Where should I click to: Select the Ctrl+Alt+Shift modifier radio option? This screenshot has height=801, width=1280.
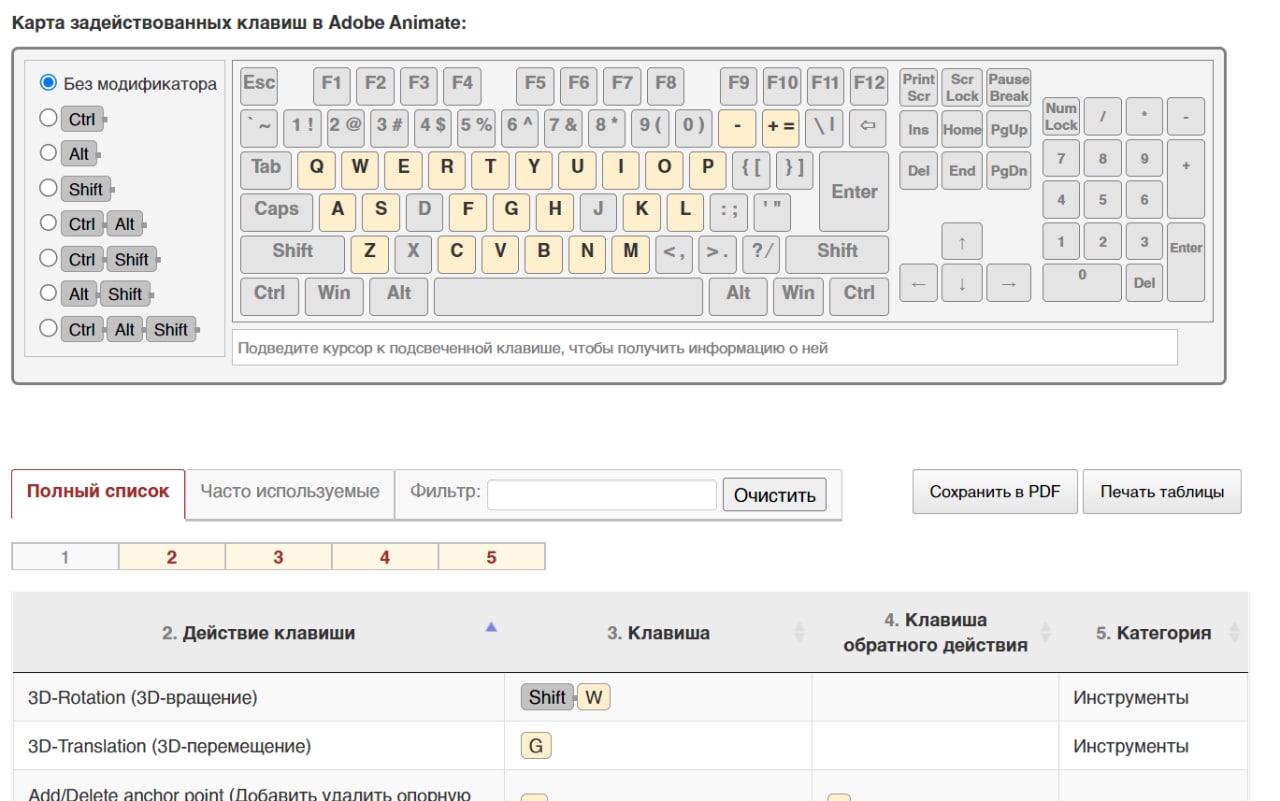[48, 328]
